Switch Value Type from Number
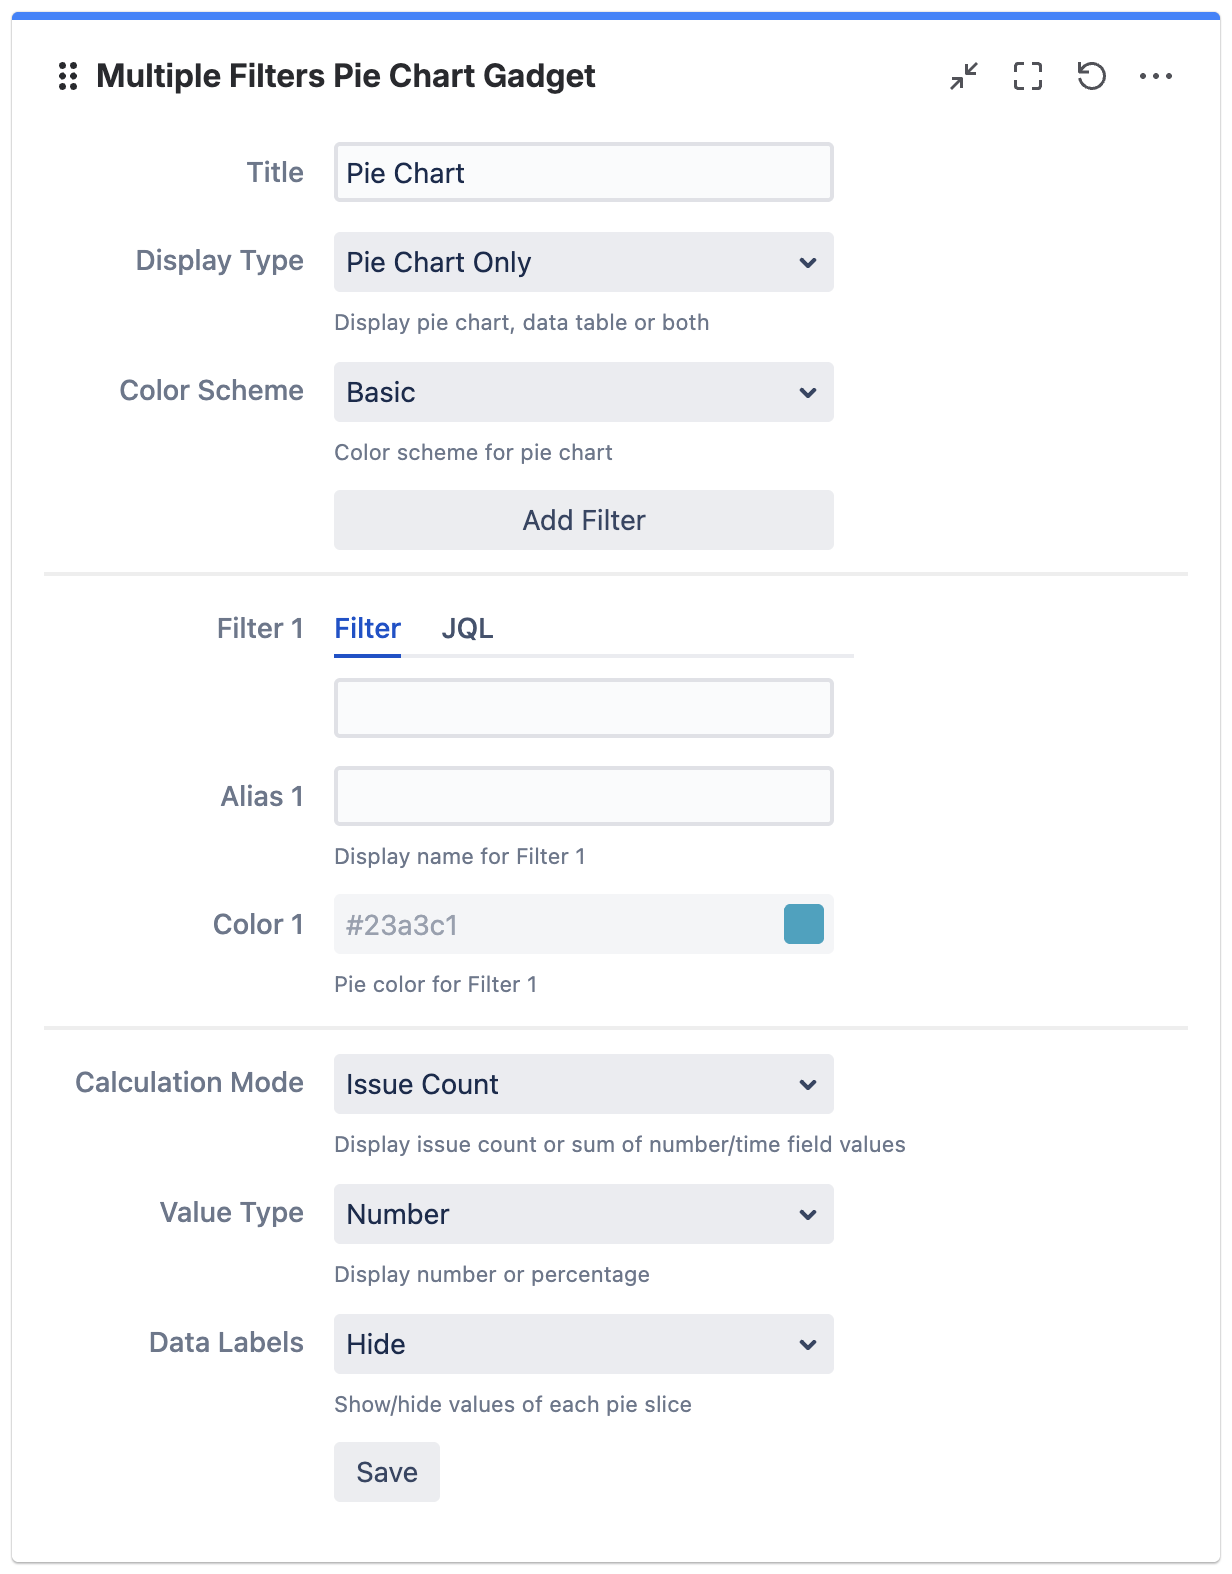 (583, 1214)
